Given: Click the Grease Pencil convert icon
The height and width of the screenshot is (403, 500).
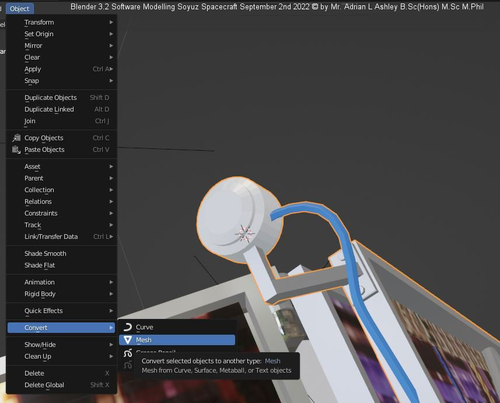Looking at the screenshot, I should point(128,353).
